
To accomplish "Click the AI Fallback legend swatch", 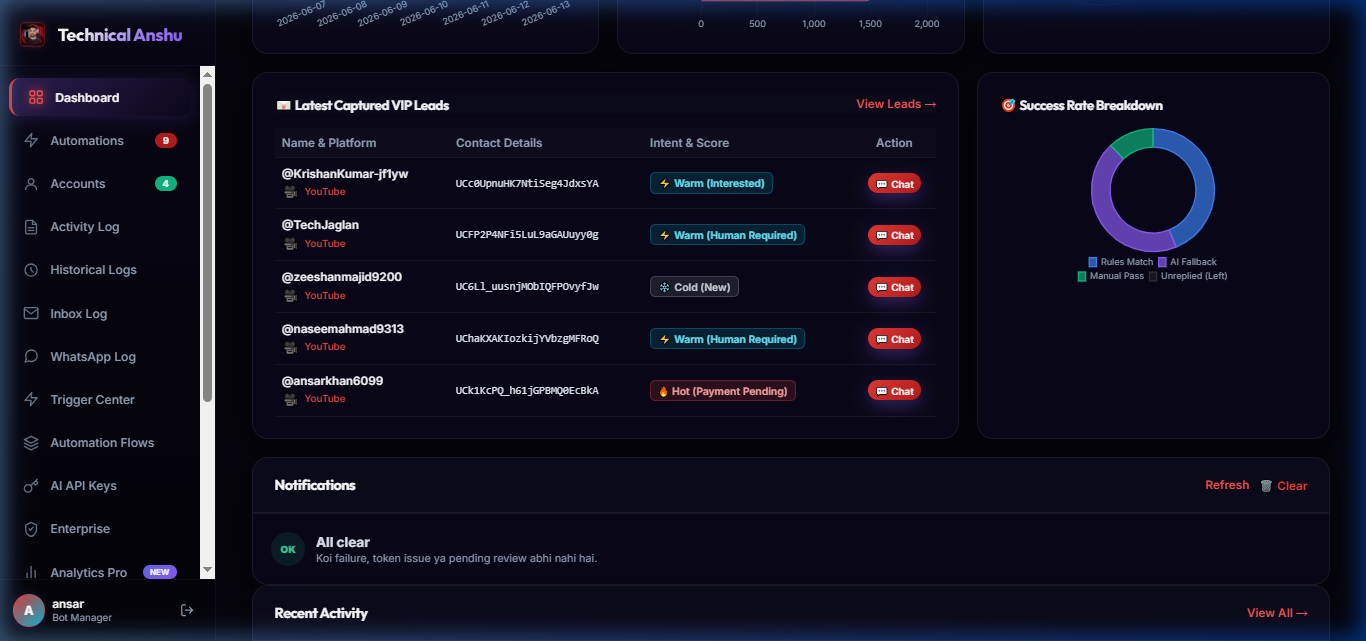I will pos(1162,262).
